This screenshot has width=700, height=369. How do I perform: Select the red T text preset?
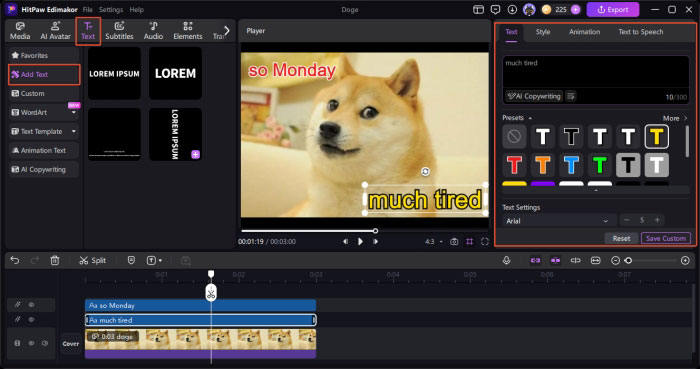pyautogui.click(x=514, y=165)
